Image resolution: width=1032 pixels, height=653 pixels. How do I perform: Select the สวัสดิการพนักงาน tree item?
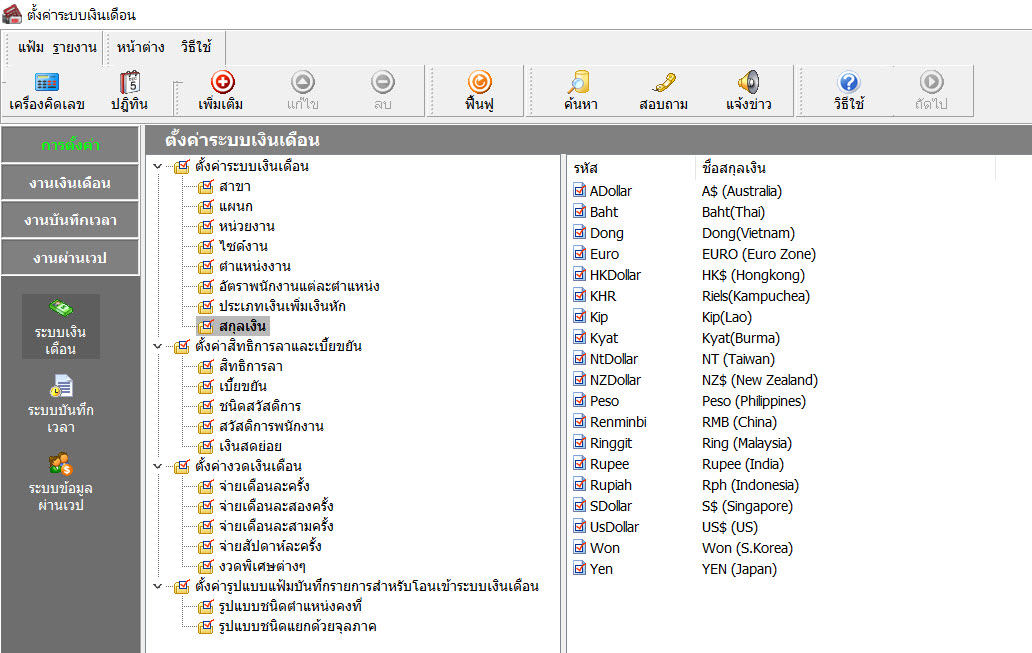271,426
